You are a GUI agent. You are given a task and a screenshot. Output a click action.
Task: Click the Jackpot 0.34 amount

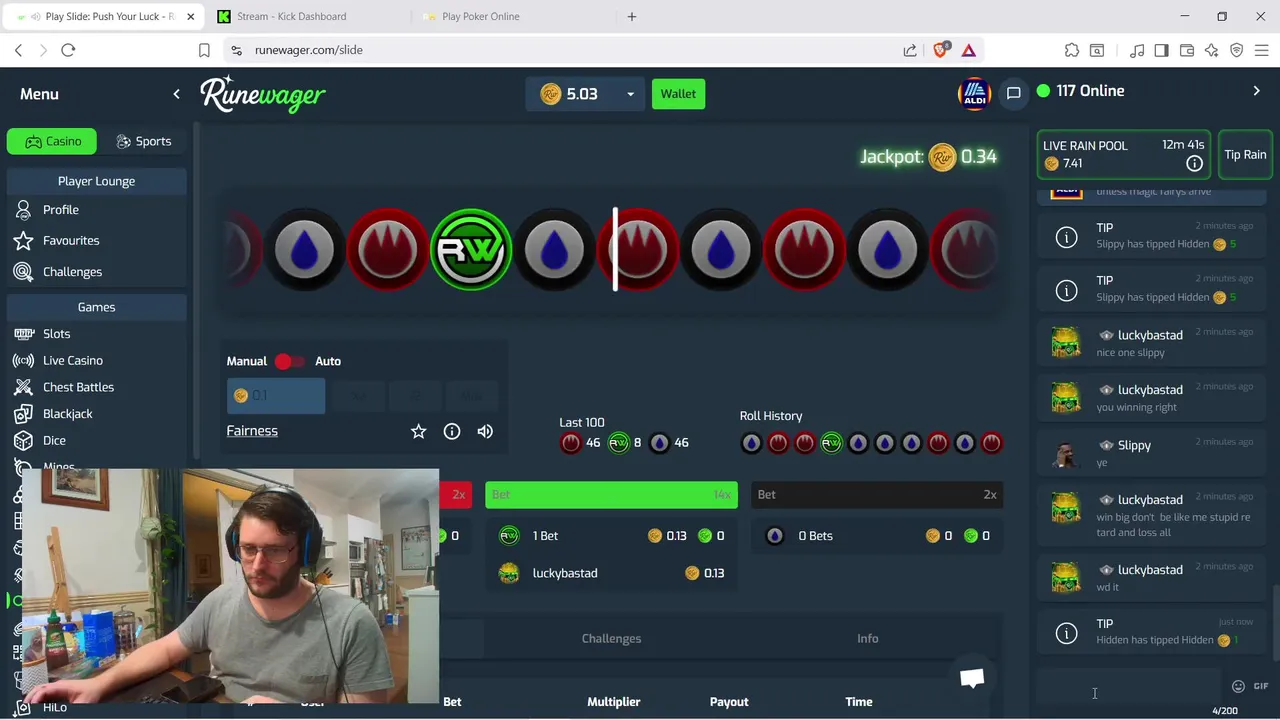coord(978,157)
